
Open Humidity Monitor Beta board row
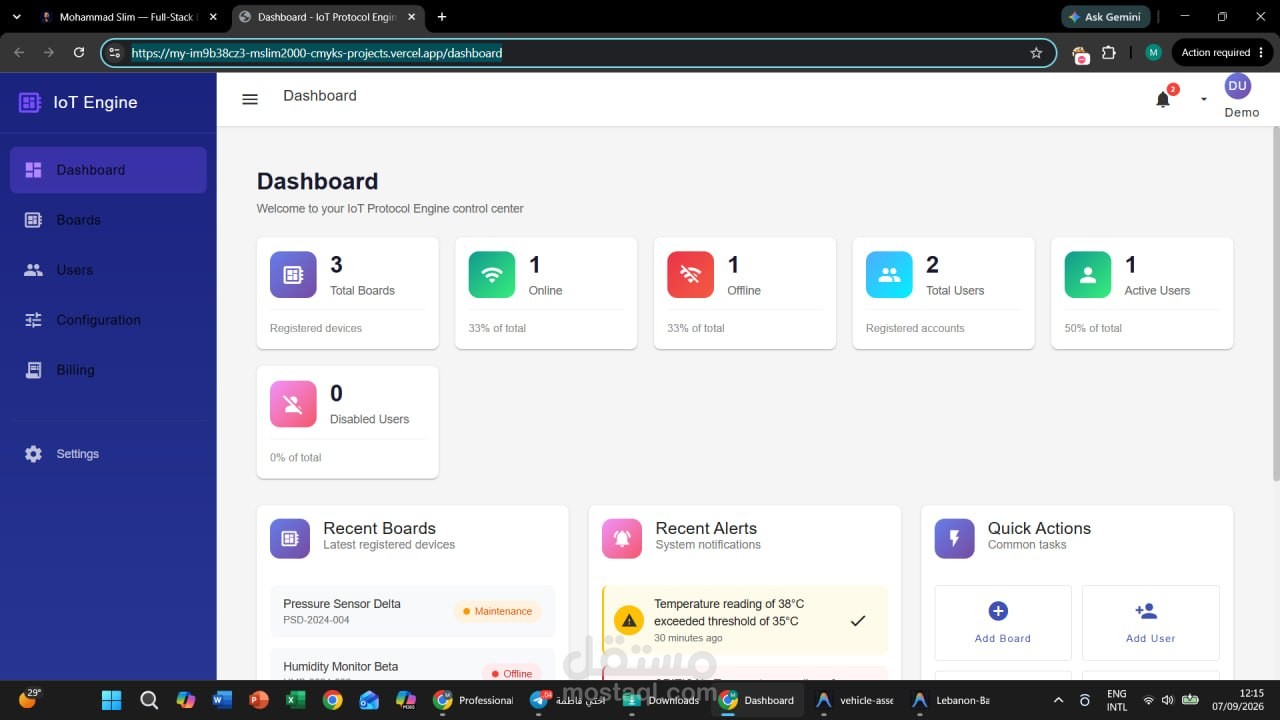[413, 665]
